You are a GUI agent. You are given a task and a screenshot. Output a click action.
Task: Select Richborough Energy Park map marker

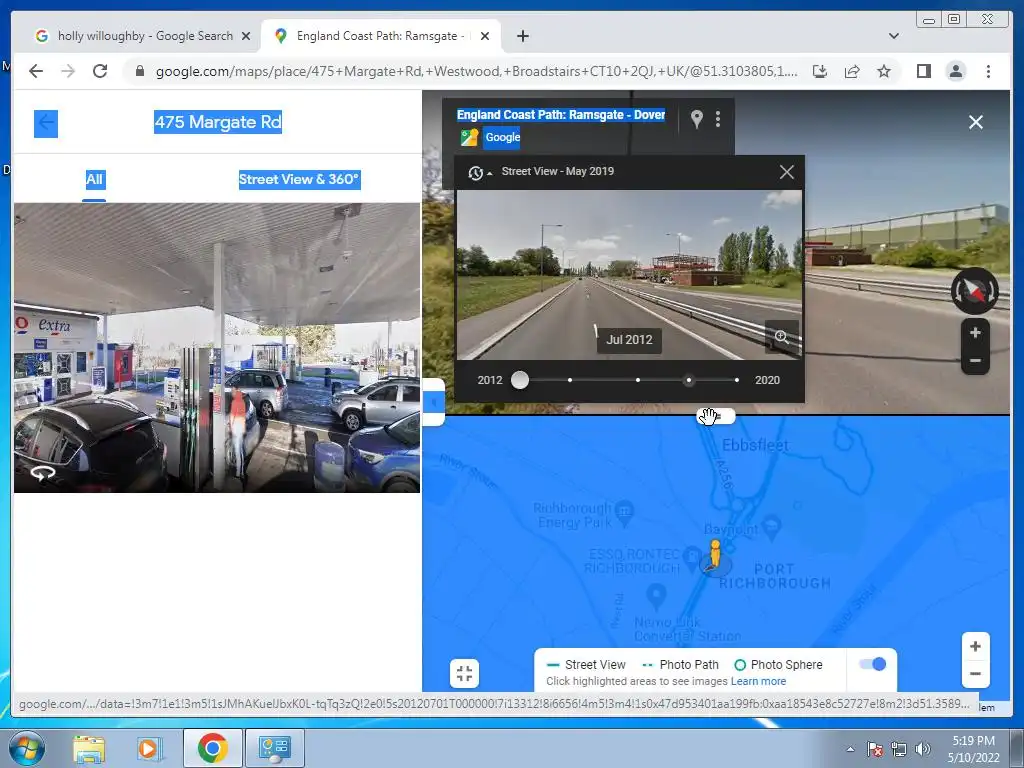(x=624, y=513)
